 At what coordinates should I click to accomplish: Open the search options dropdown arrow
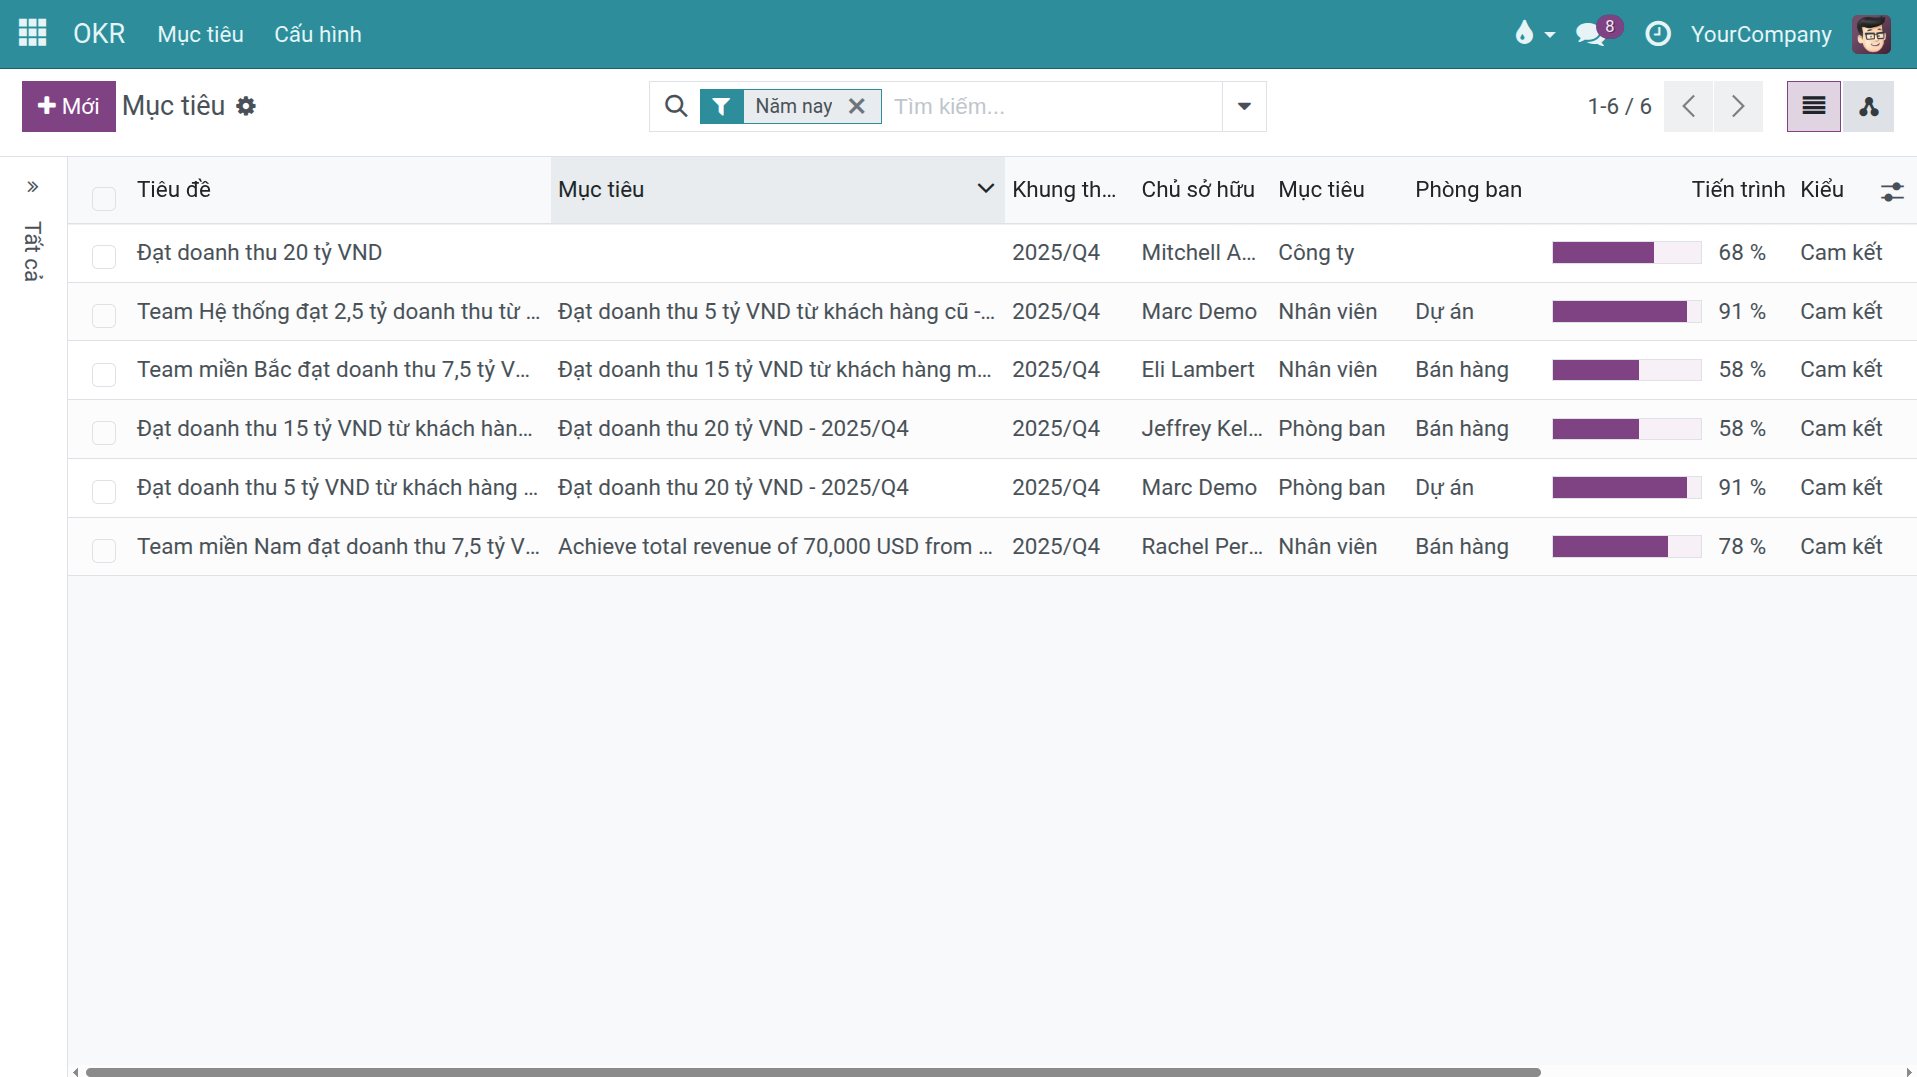[x=1244, y=106]
